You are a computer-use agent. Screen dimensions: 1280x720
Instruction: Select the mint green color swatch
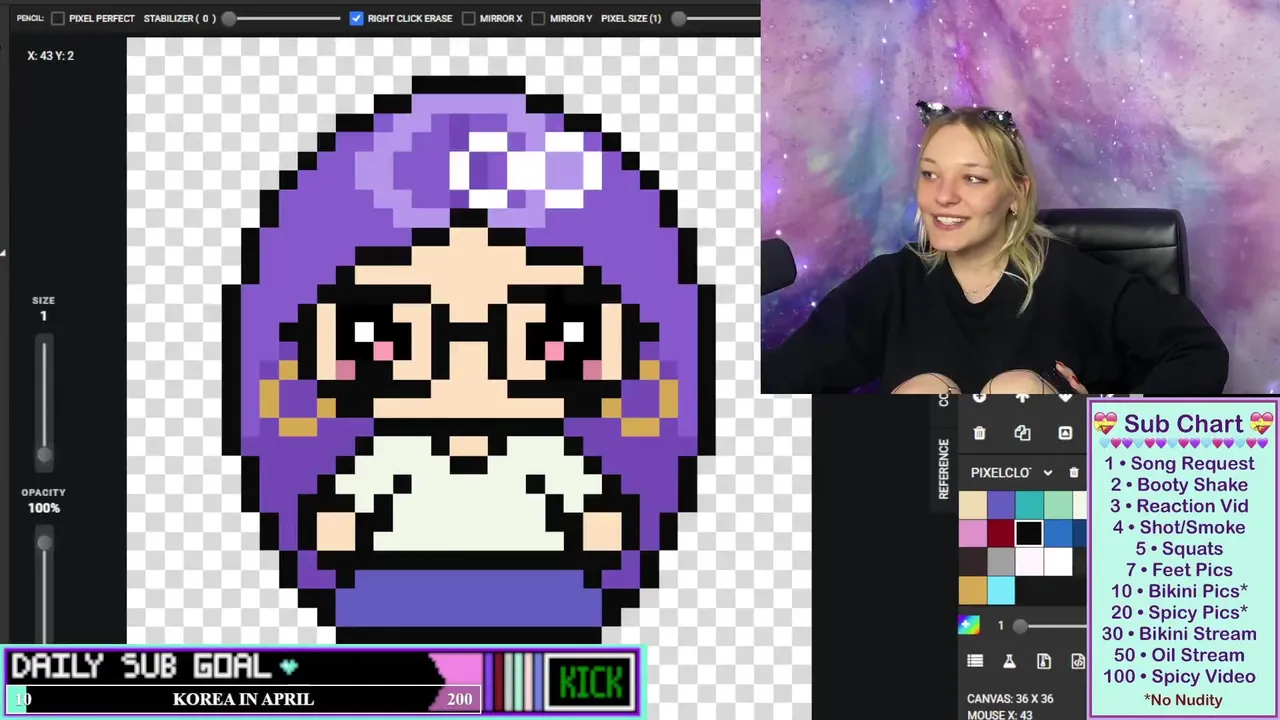coord(1058,505)
